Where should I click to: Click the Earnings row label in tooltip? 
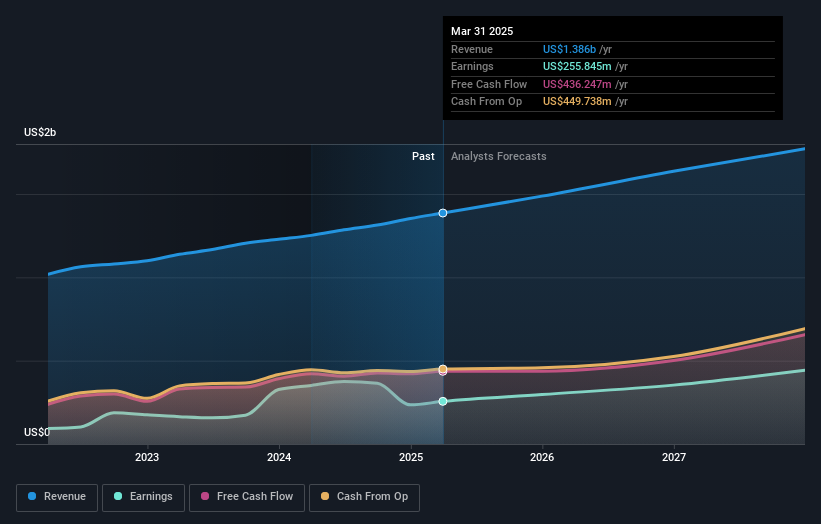click(472, 66)
